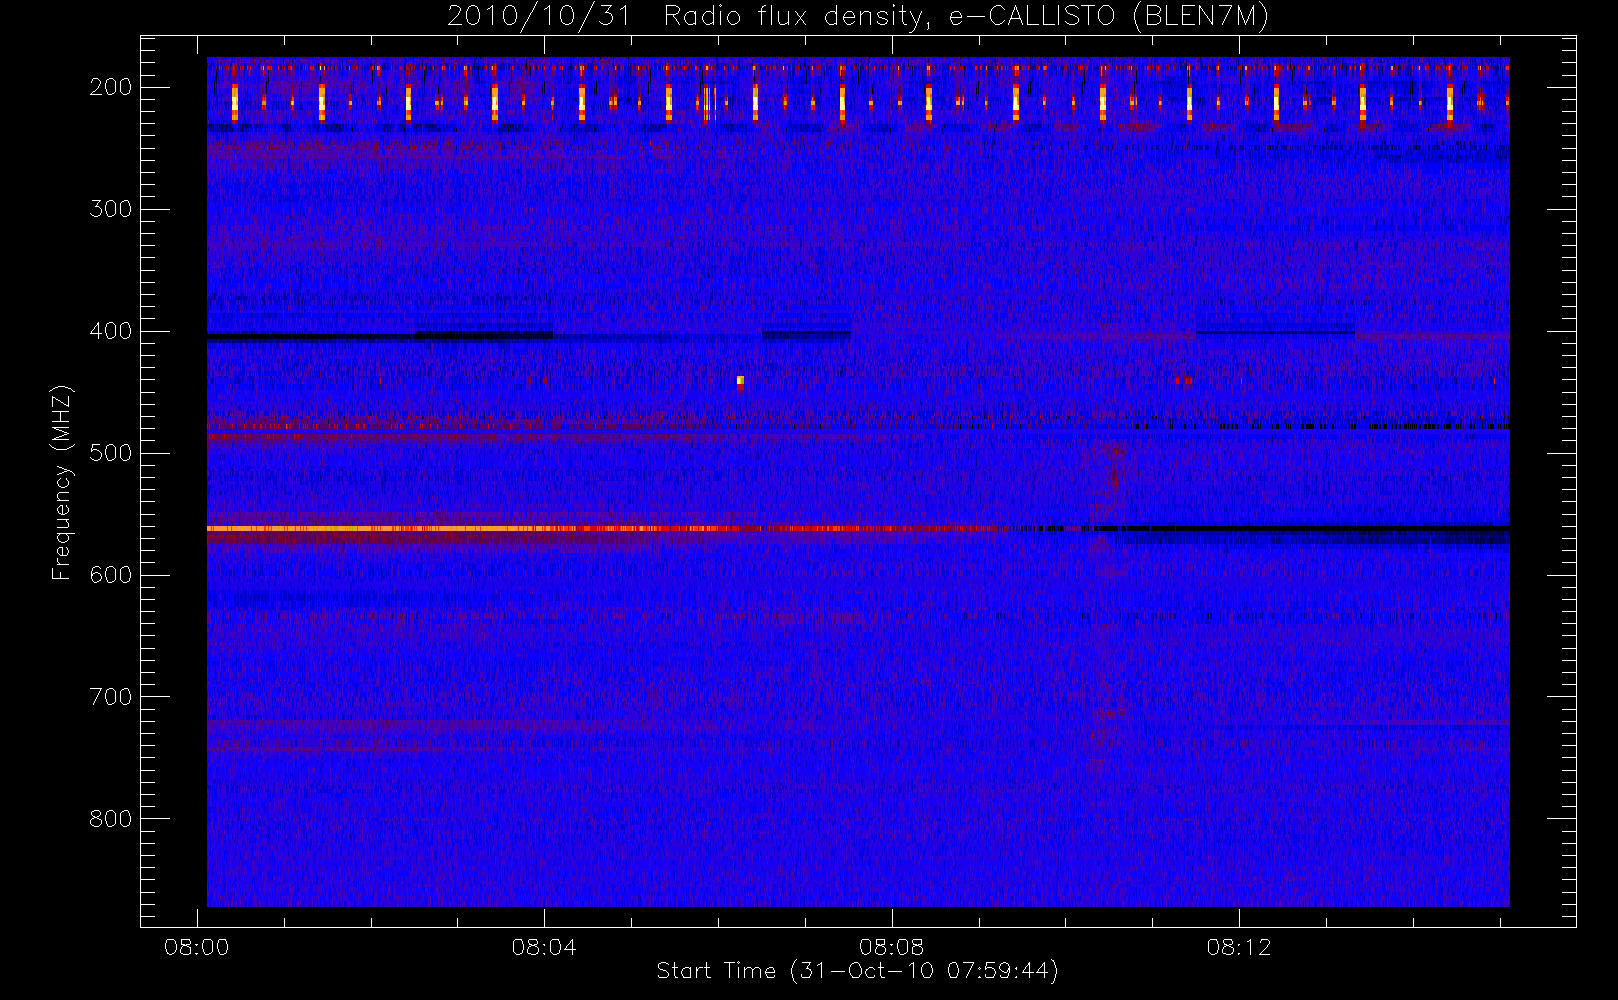Select the 200 frequency tick label
The width and height of the screenshot is (1618, 1000).
(x=111, y=87)
